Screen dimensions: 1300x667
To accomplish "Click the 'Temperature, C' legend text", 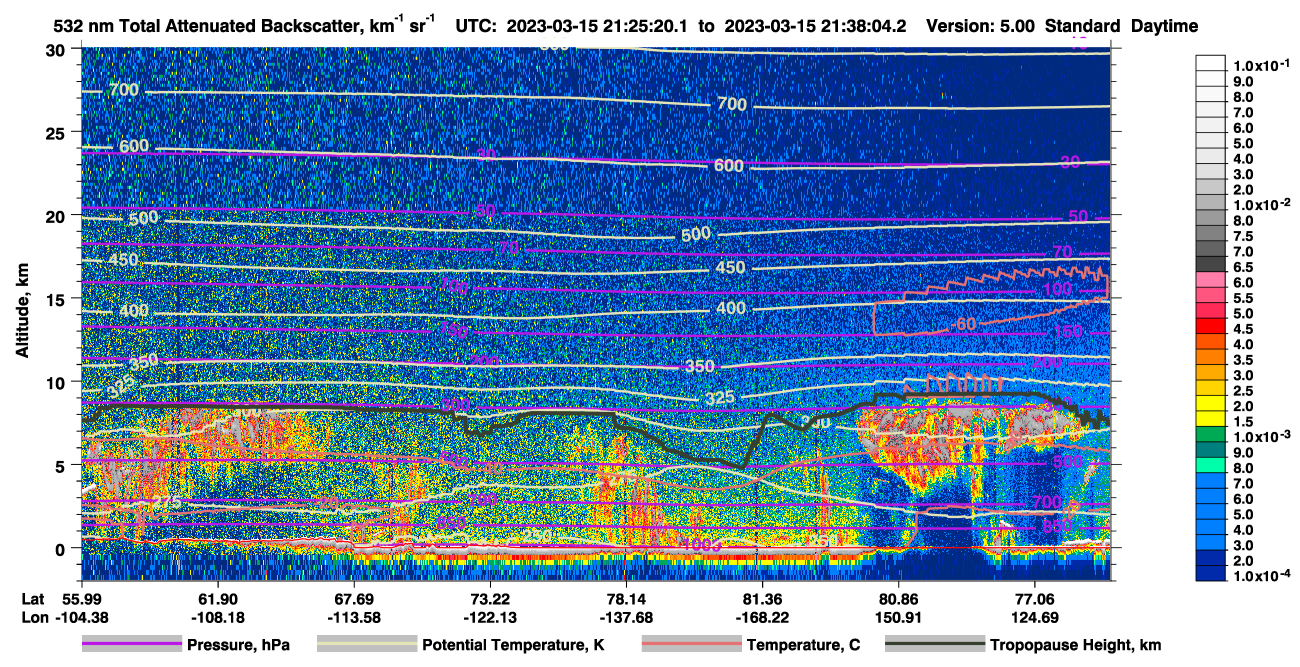I will (x=803, y=645).
